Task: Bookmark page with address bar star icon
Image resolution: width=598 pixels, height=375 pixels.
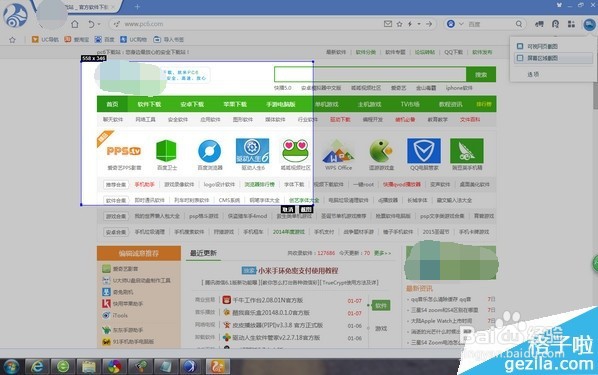Action: click(x=399, y=24)
